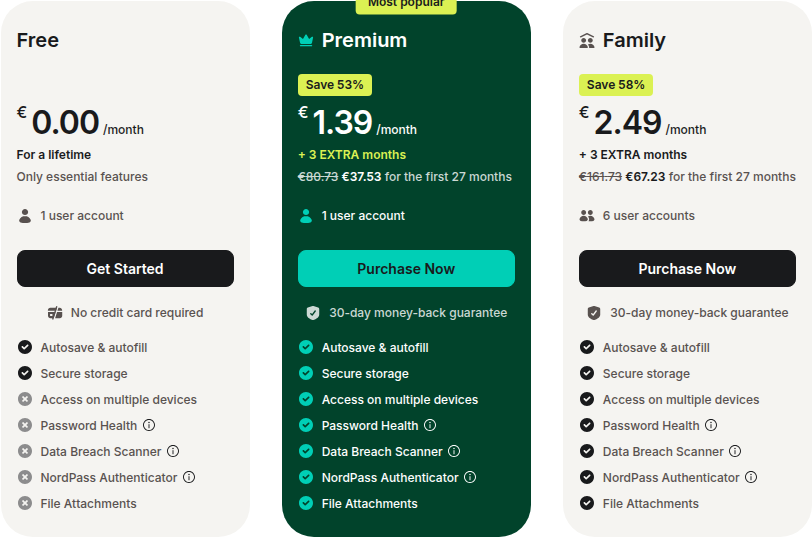Click the Family plan people icon
Screen dimensions: 812x537
tap(587, 40)
